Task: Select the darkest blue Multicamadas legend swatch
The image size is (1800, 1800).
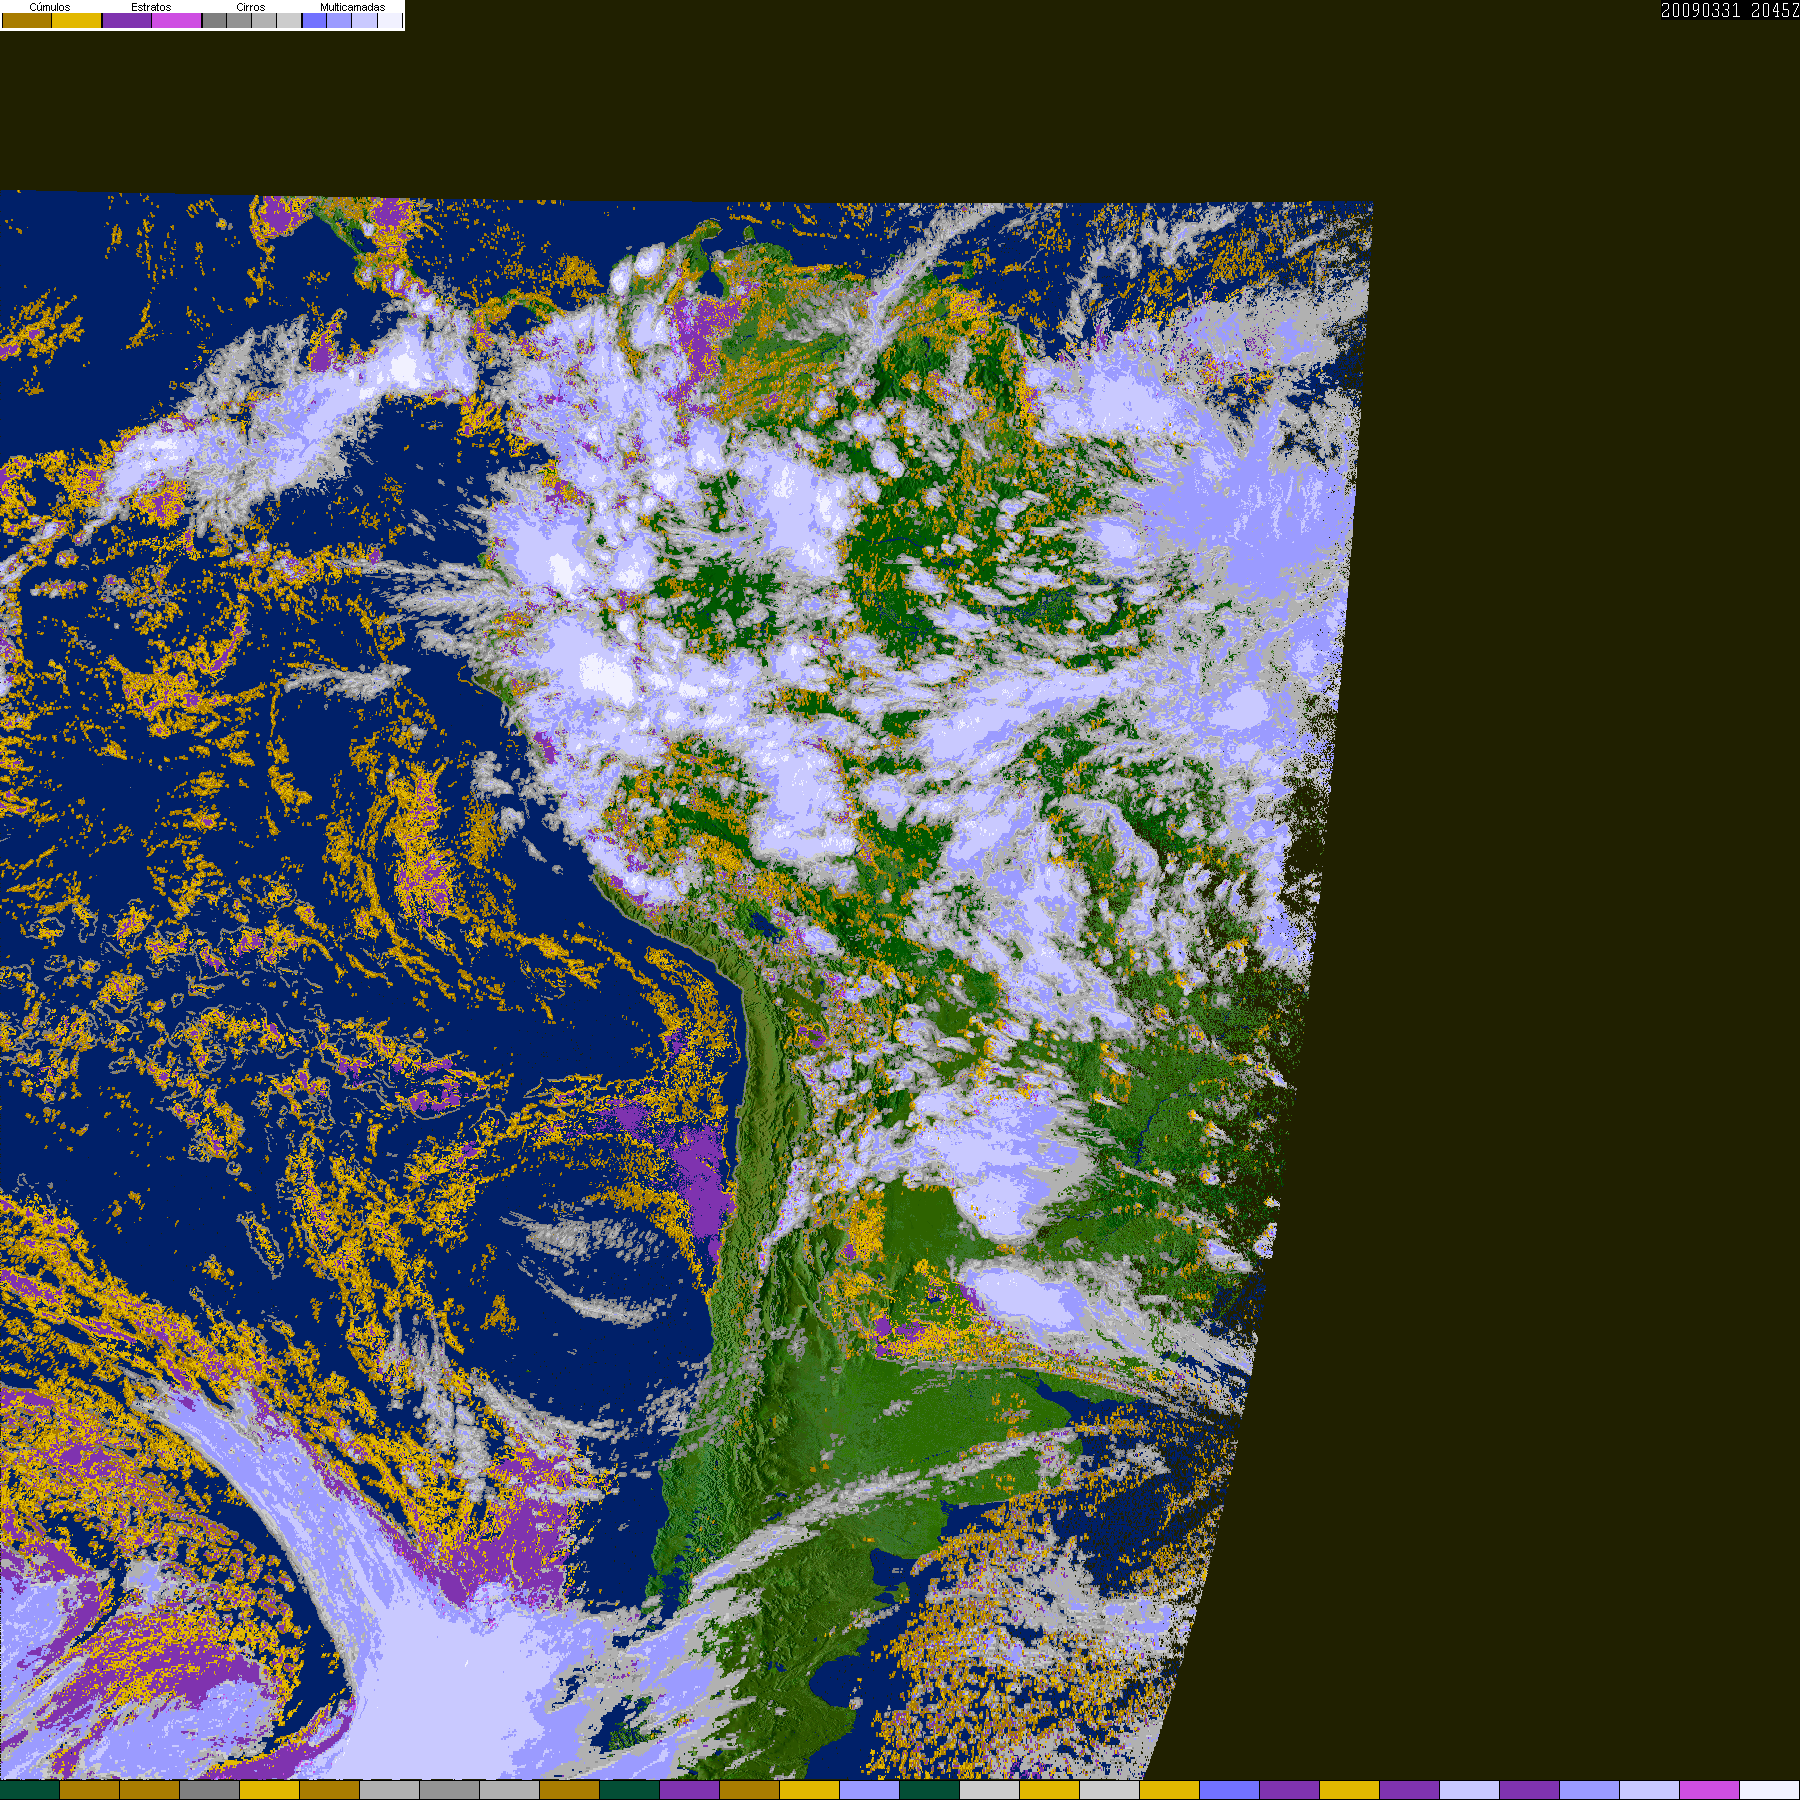Action: 315,20
